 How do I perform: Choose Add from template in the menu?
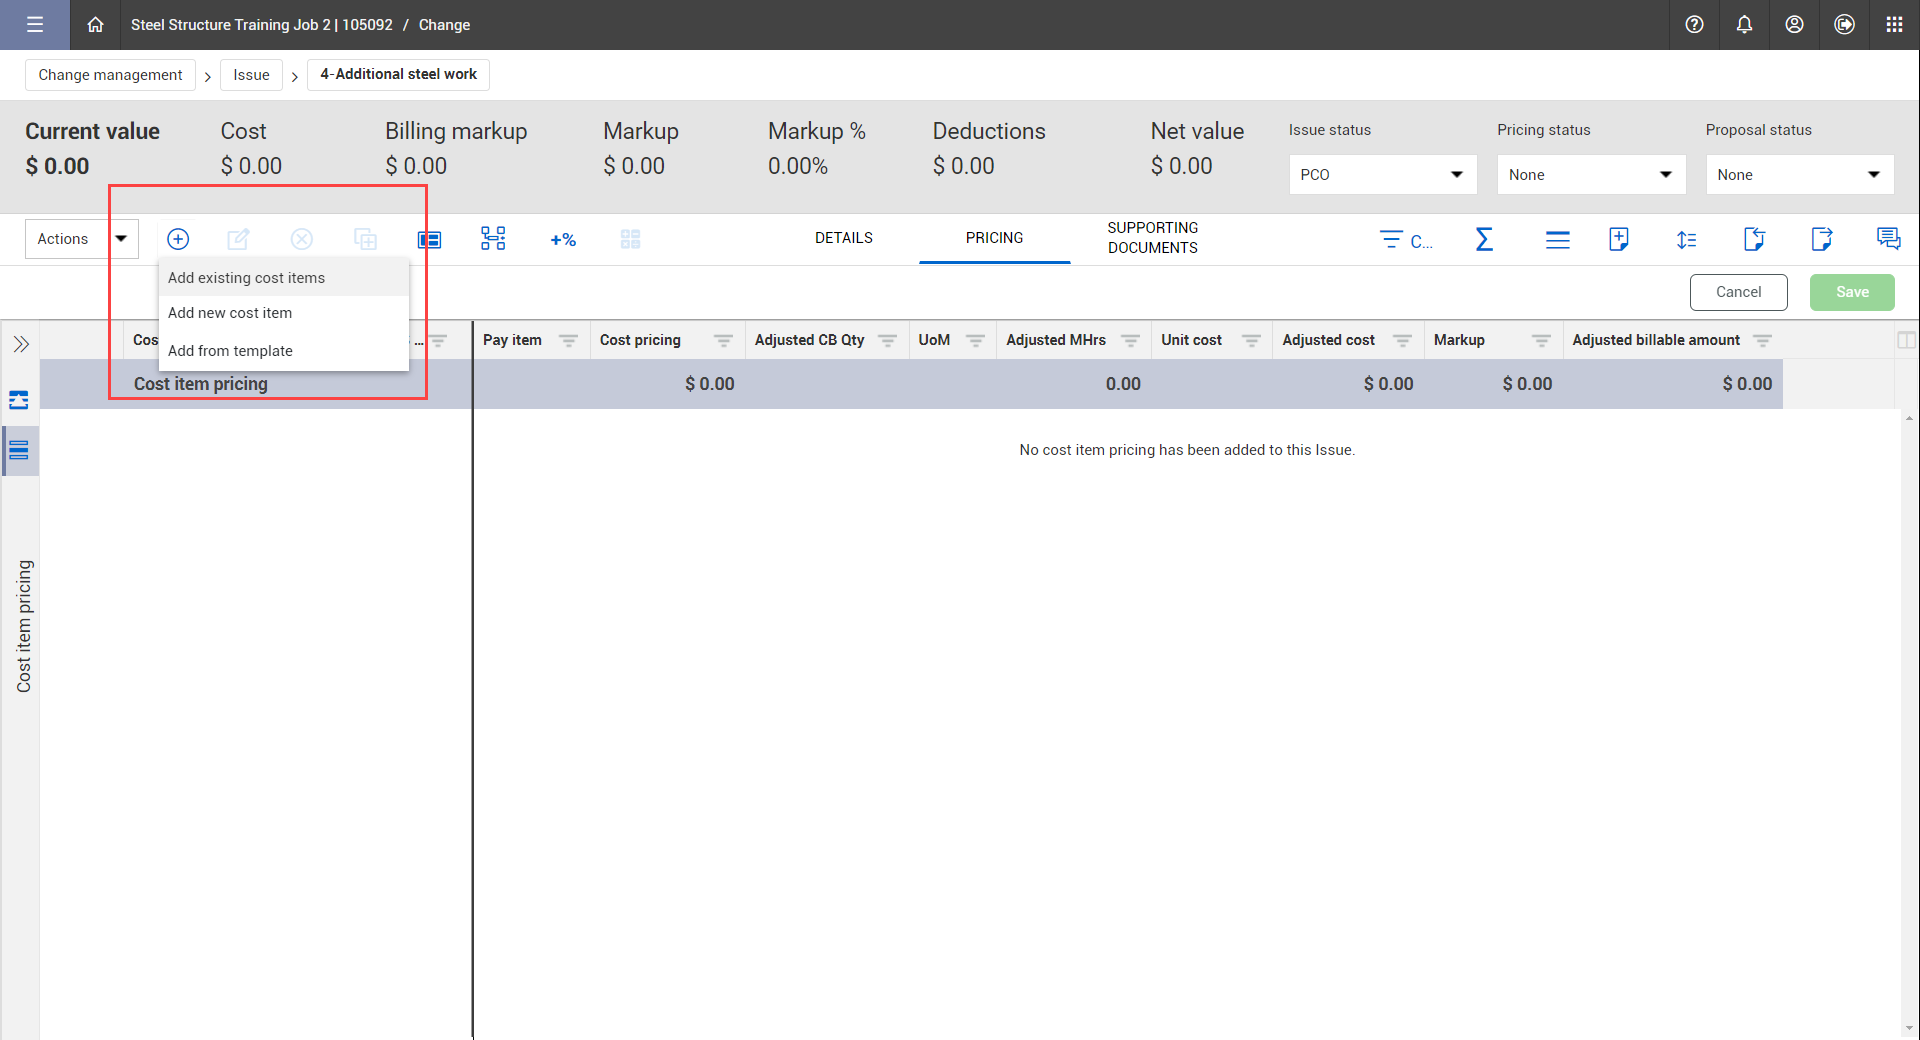pyautogui.click(x=230, y=351)
